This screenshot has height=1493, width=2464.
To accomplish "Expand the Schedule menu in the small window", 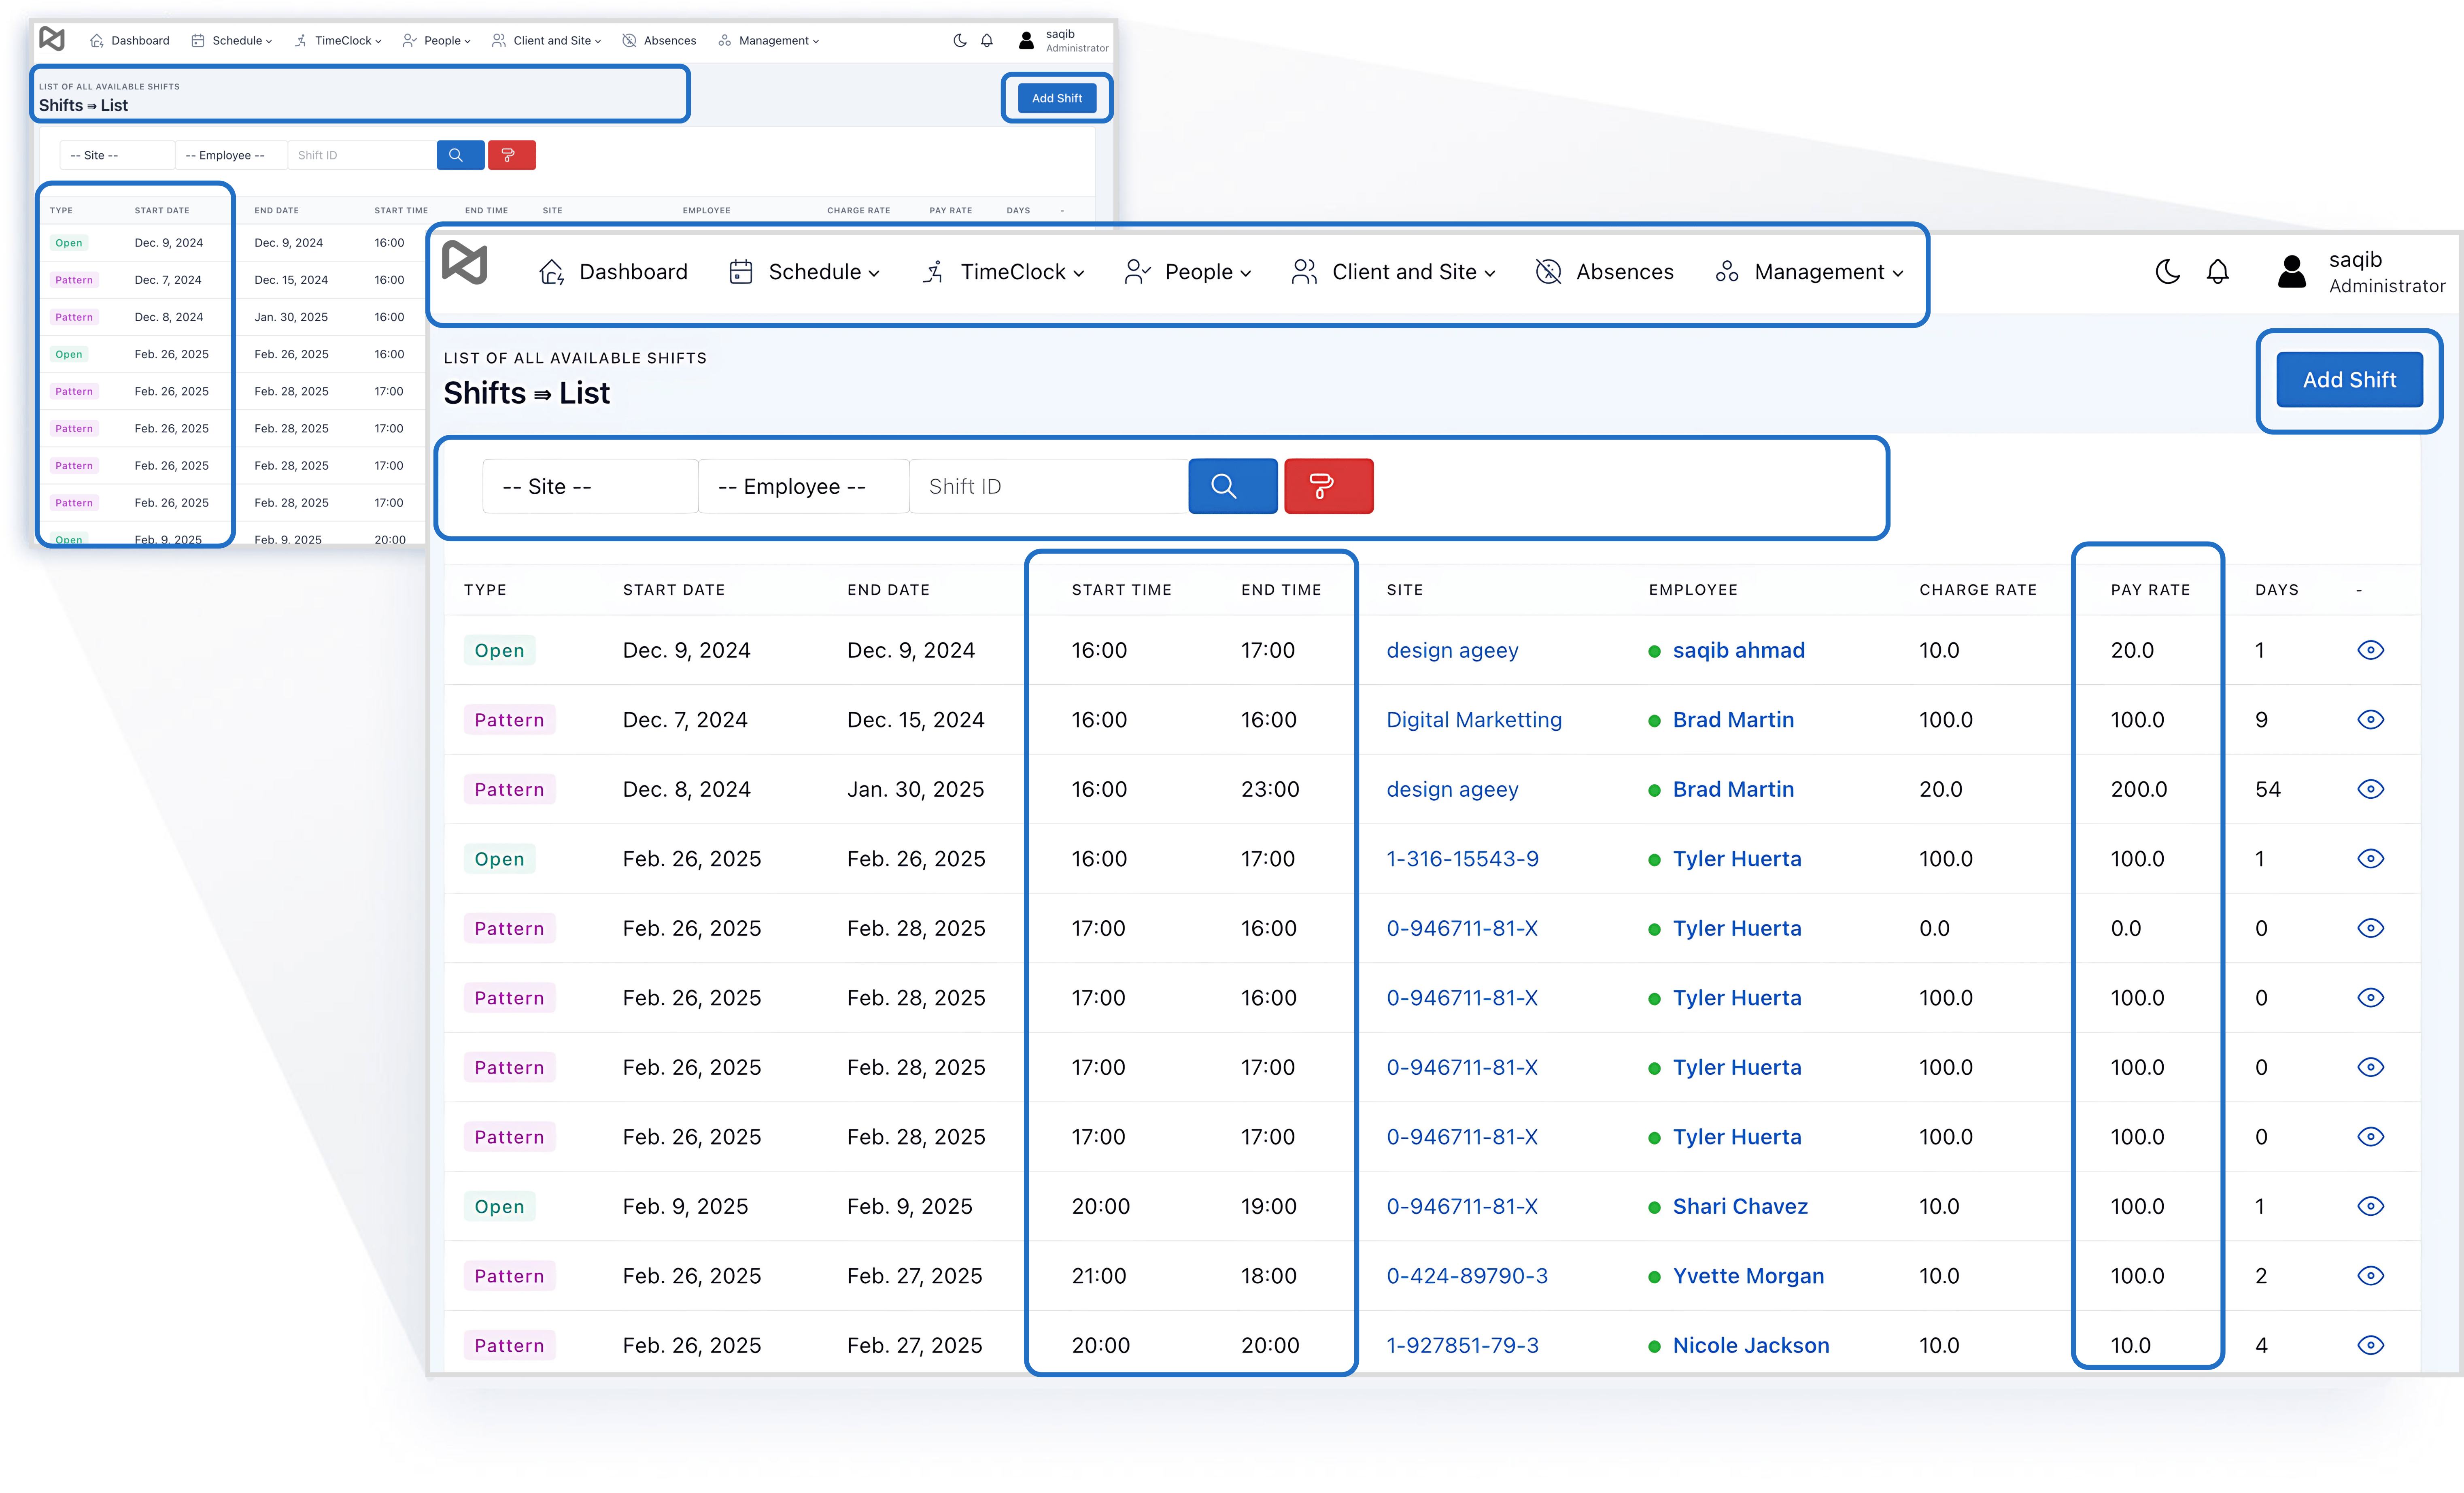I will click(231, 40).
